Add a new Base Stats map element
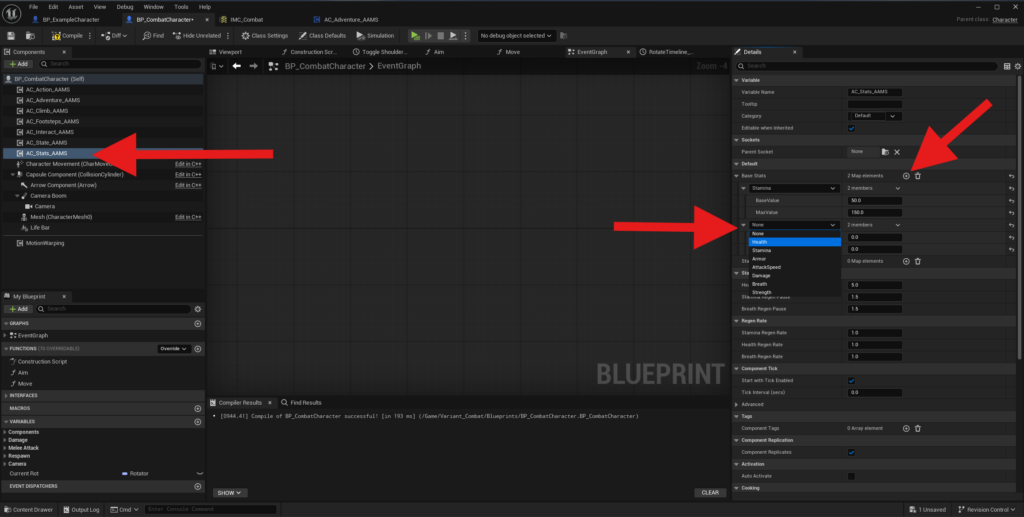 click(x=906, y=176)
